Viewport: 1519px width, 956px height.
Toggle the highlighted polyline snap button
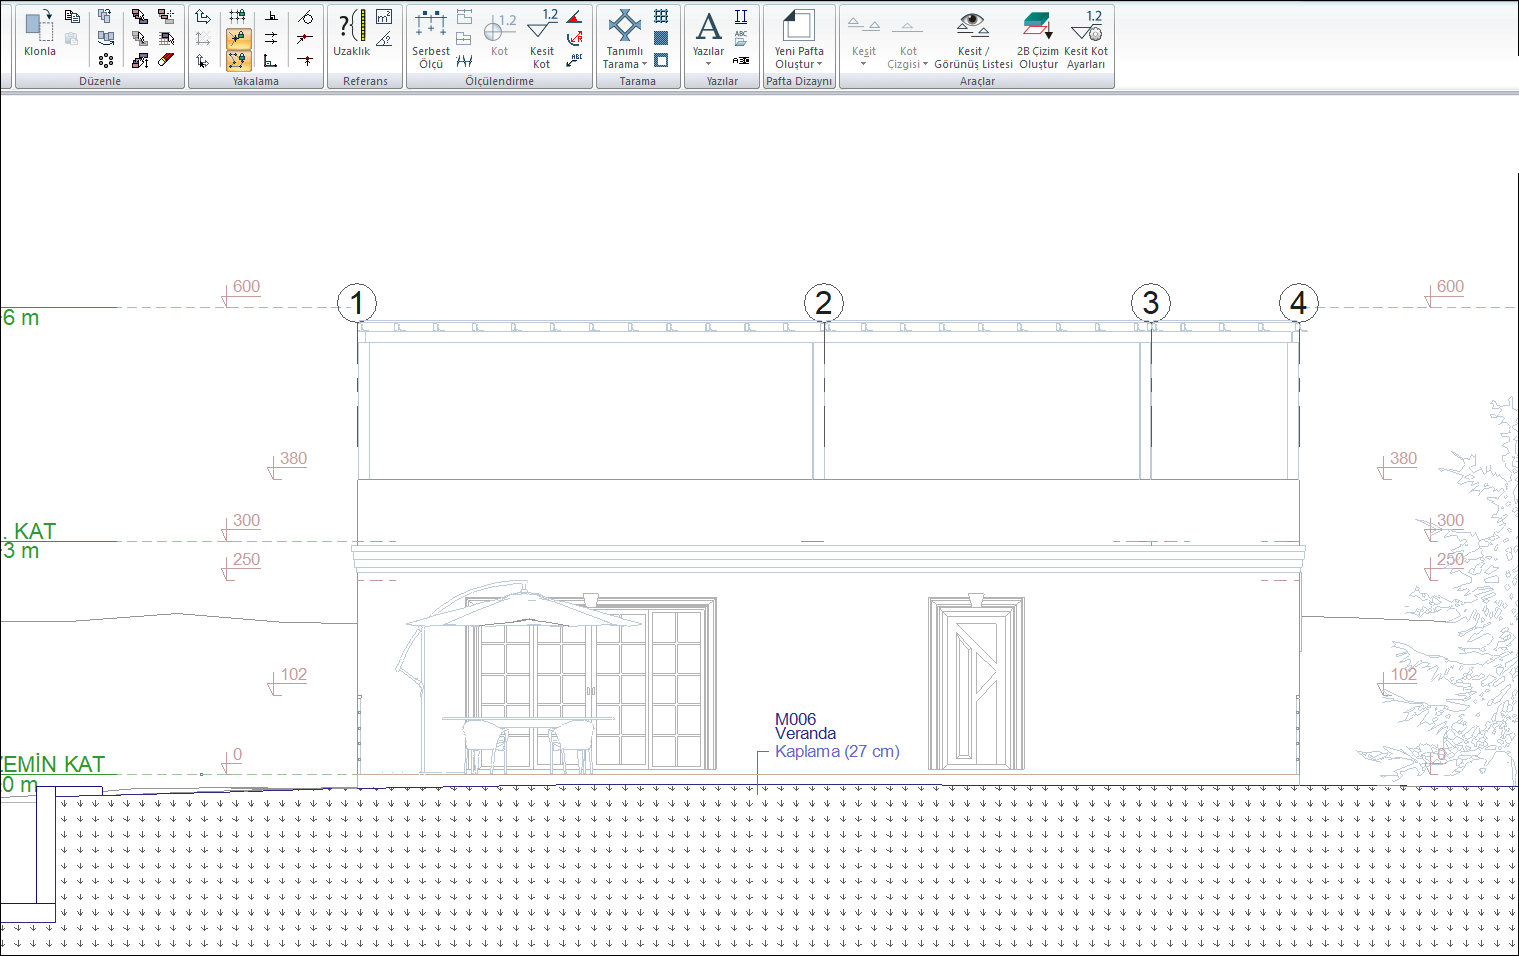tap(238, 61)
